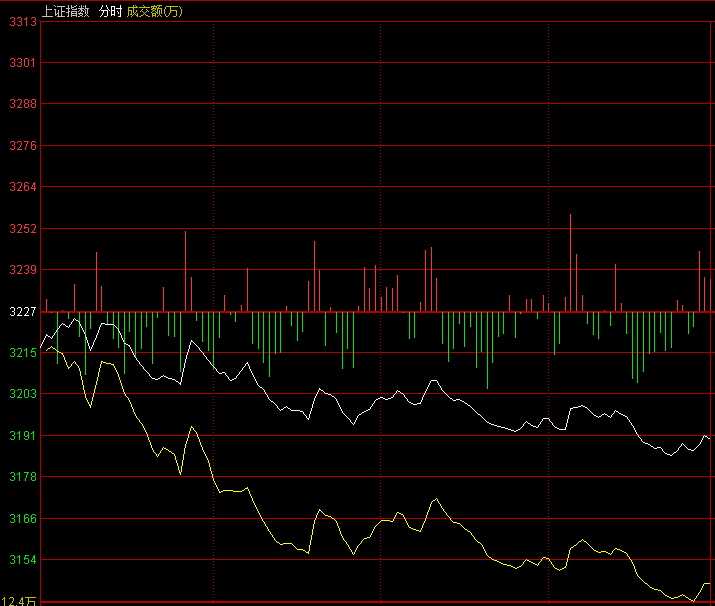The width and height of the screenshot is (715, 606).
Task: Click the 成交额(万) indicator label
Action: [155, 11]
